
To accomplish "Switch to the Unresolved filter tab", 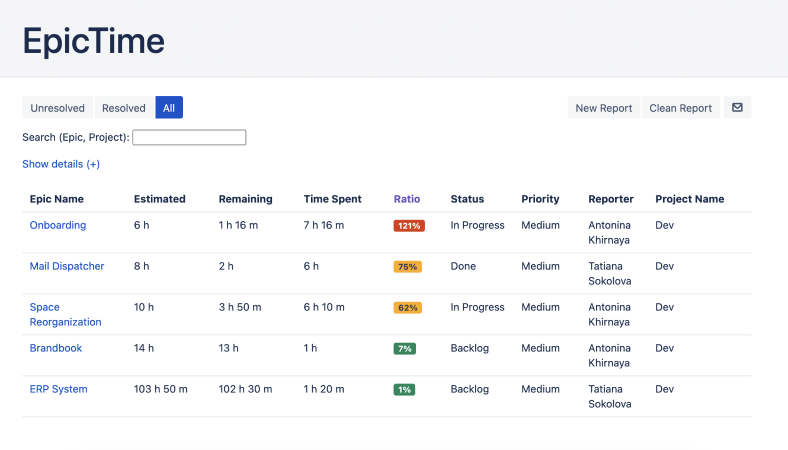I will point(57,108).
